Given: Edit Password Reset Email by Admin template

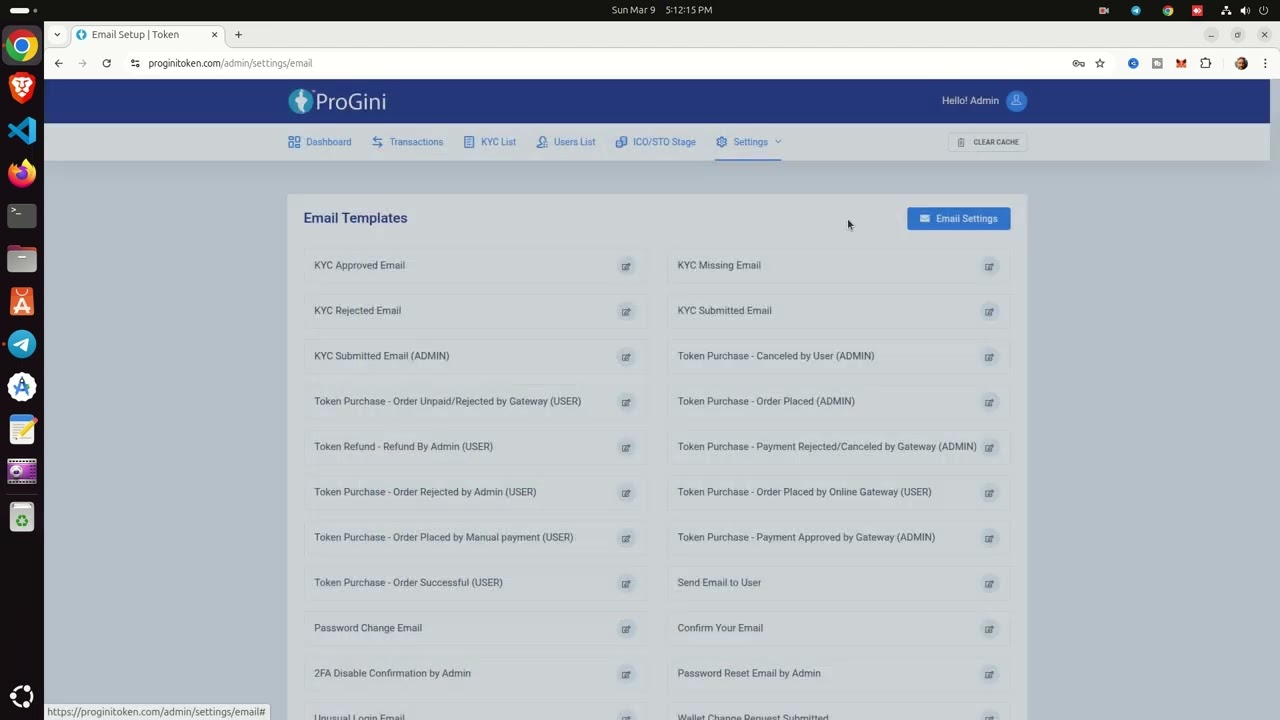Looking at the screenshot, I should point(989,674).
